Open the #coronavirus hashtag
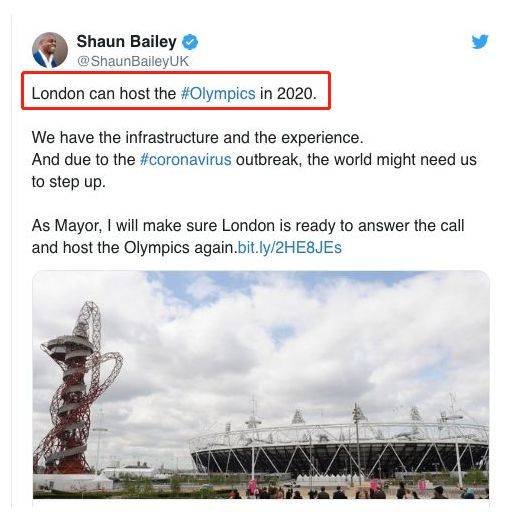 [186, 159]
